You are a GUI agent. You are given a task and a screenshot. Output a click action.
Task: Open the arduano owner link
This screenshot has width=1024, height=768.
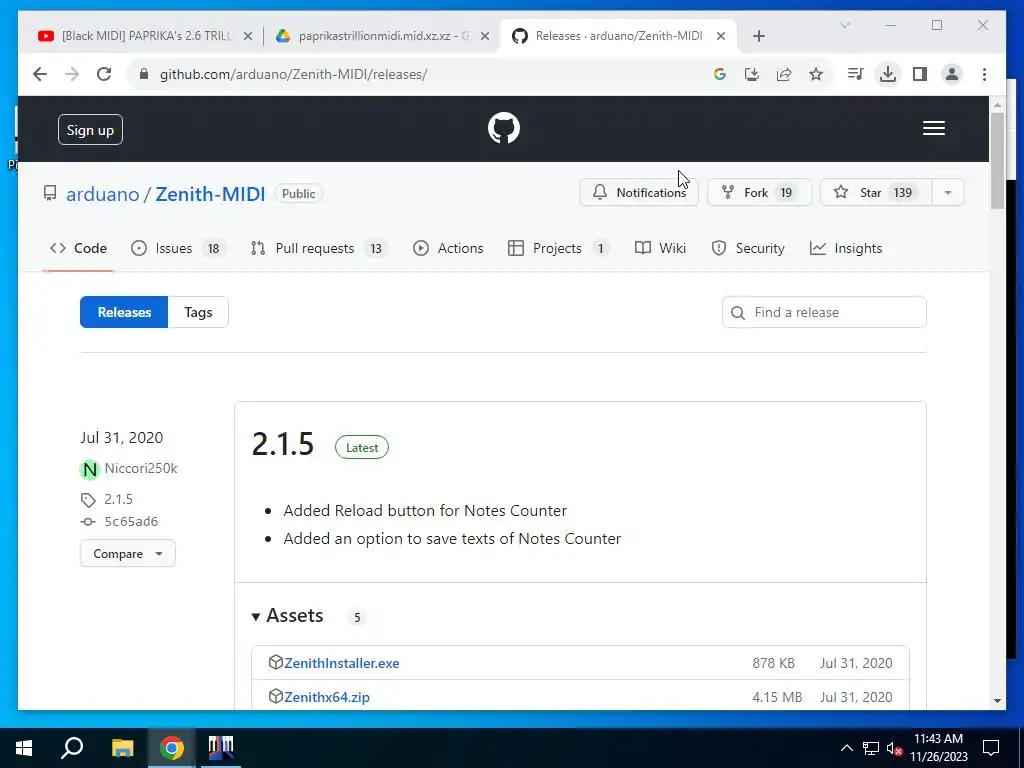point(103,194)
